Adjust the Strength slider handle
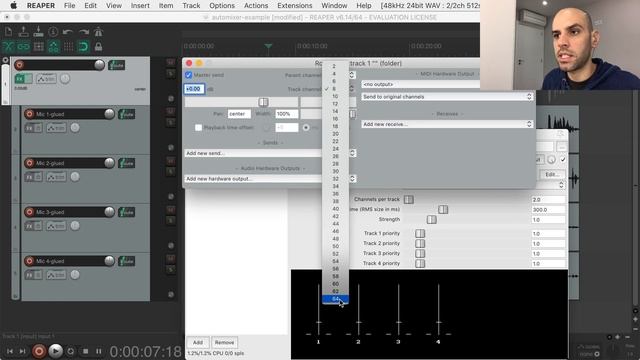The width and height of the screenshot is (640, 360). pyautogui.click(x=431, y=220)
